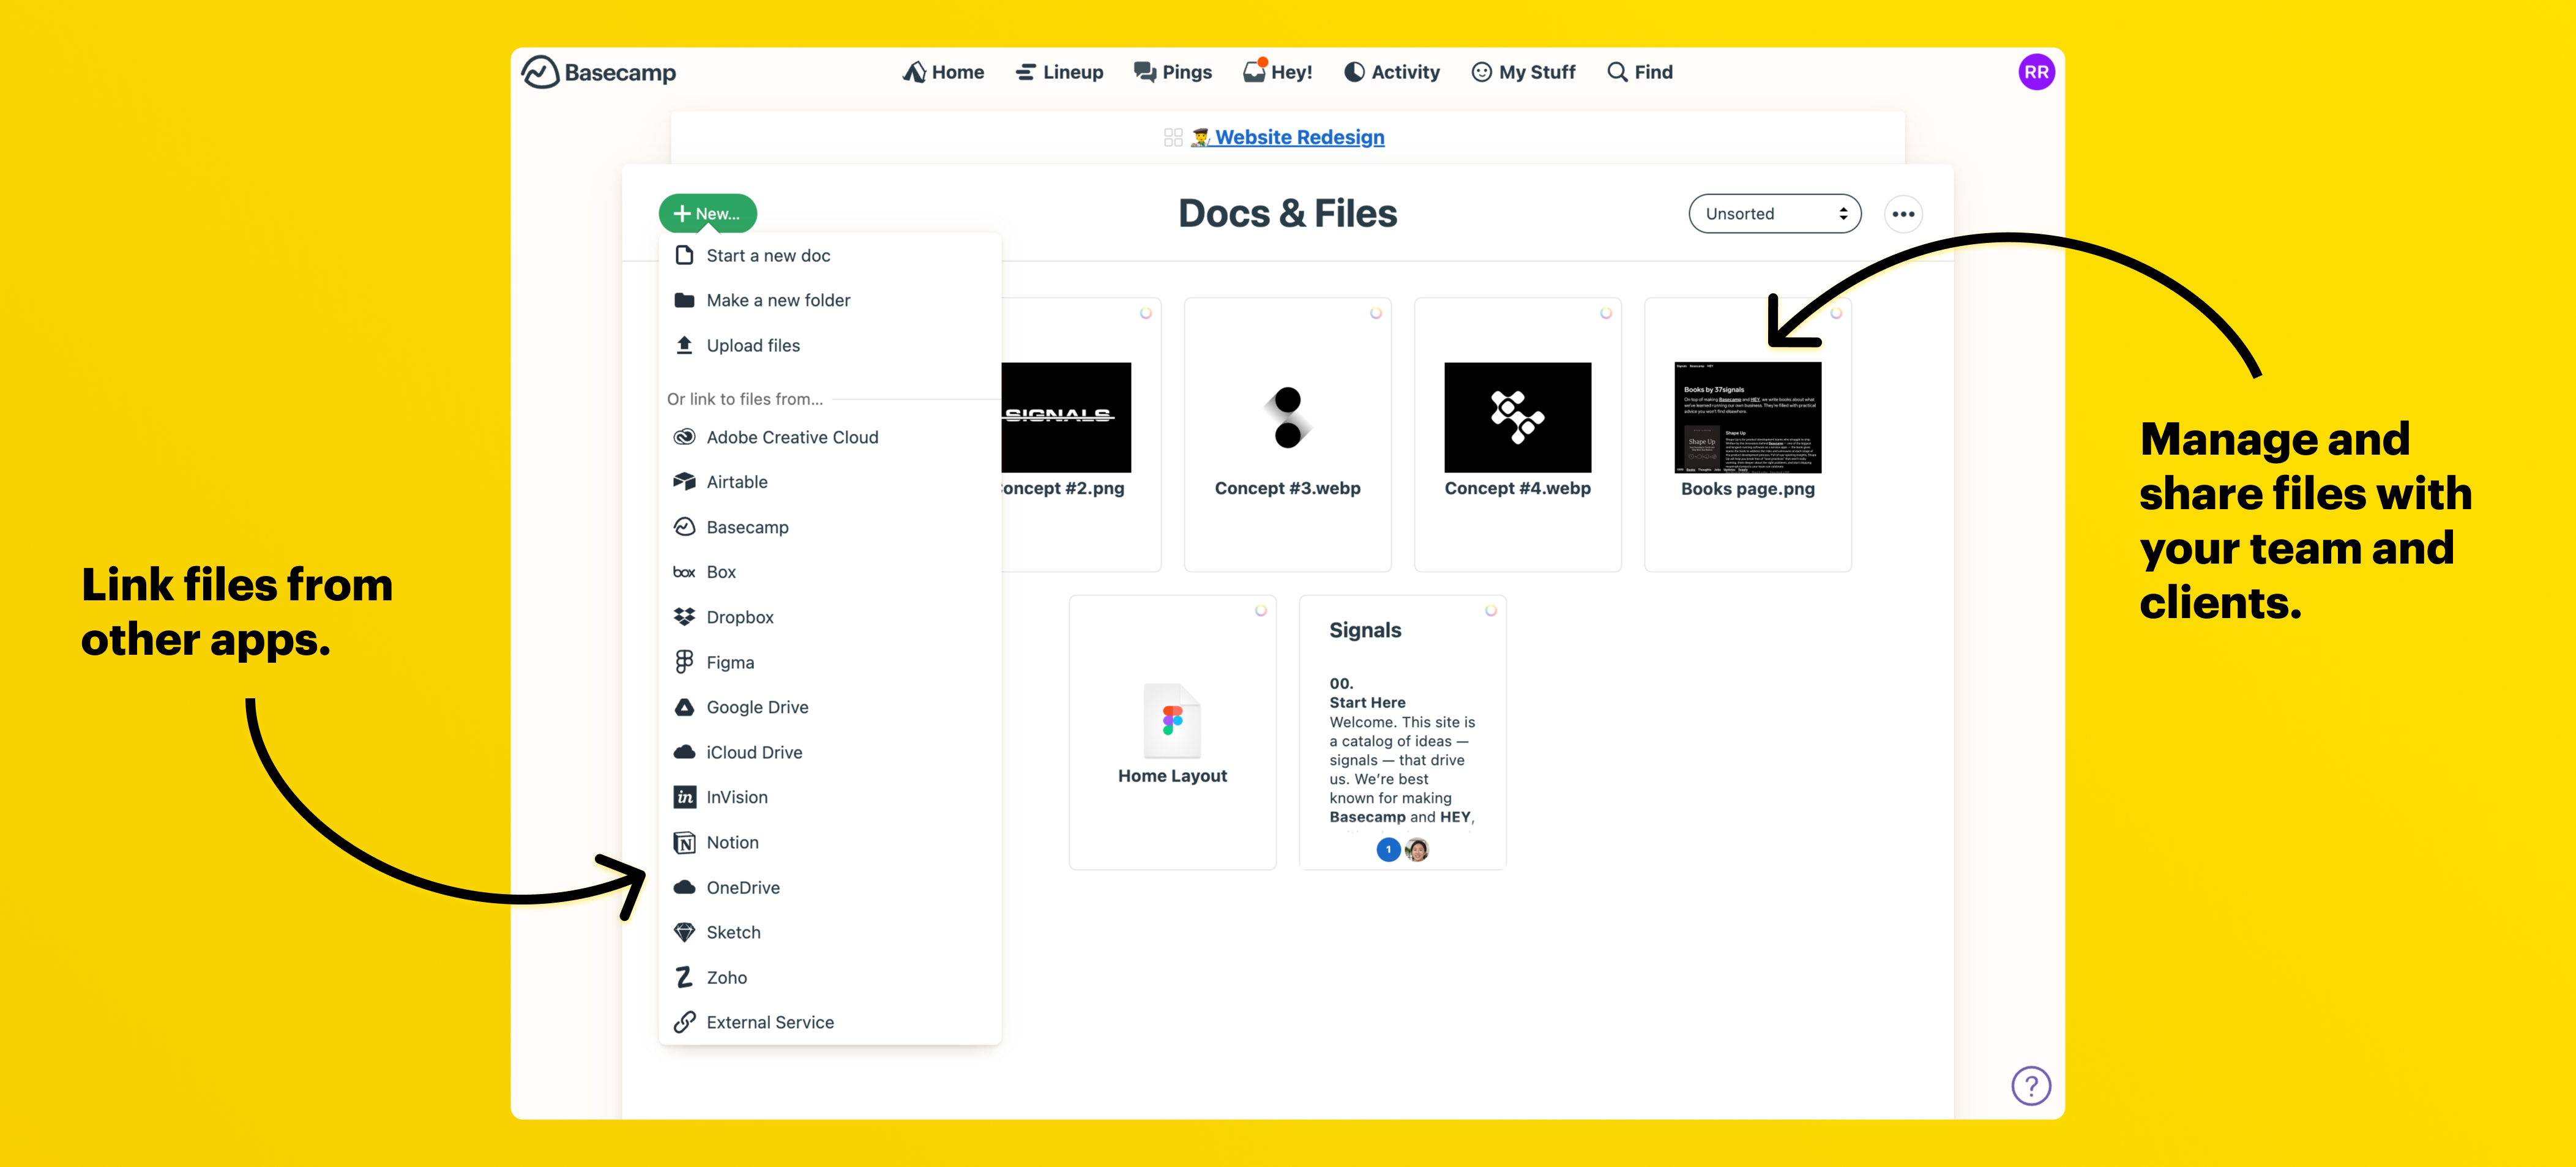Click the Adobe Creative Cloud icon
The image size is (2576, 1167).
[685, 437]
